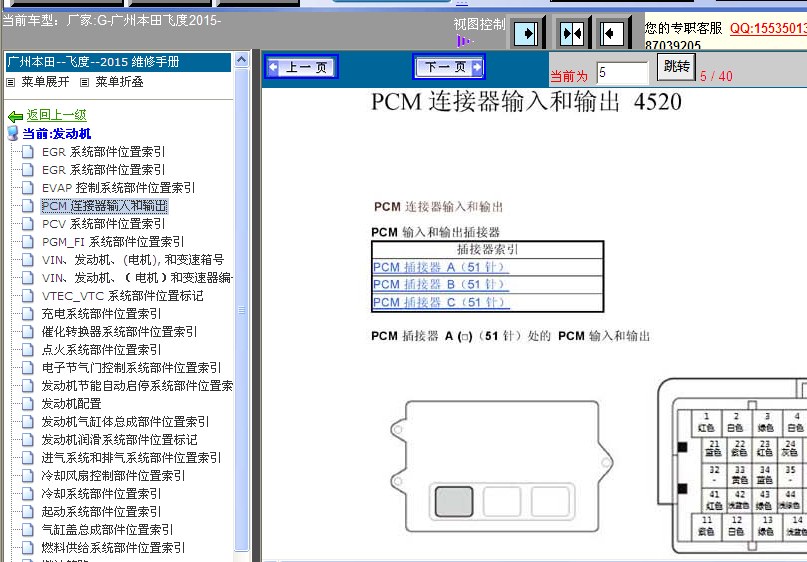Click page icon beside 燃料供给系统部件位置索引

[28, 548]
